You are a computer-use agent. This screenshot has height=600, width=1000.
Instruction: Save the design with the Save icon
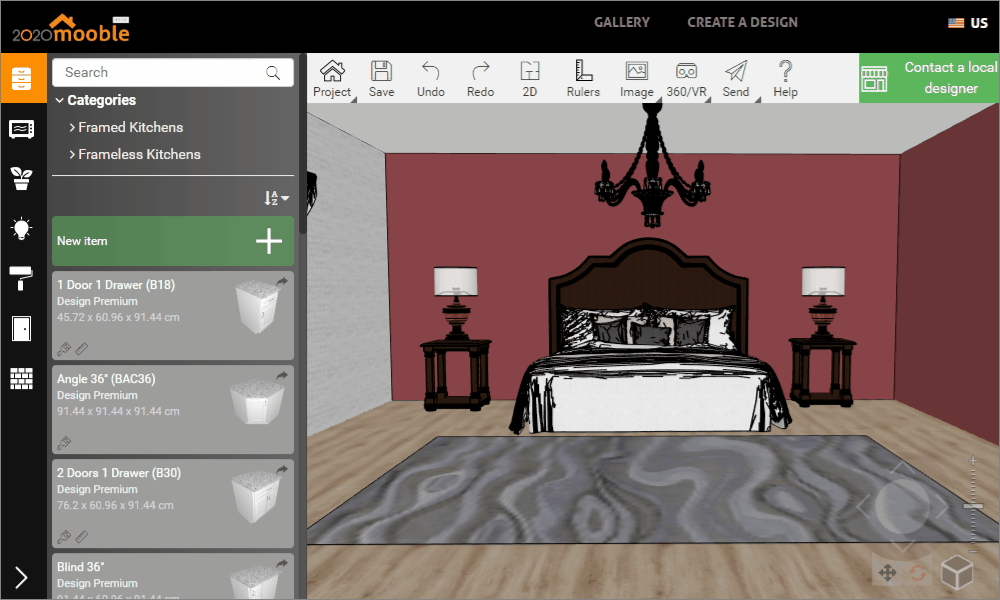(x=381, y=78)
